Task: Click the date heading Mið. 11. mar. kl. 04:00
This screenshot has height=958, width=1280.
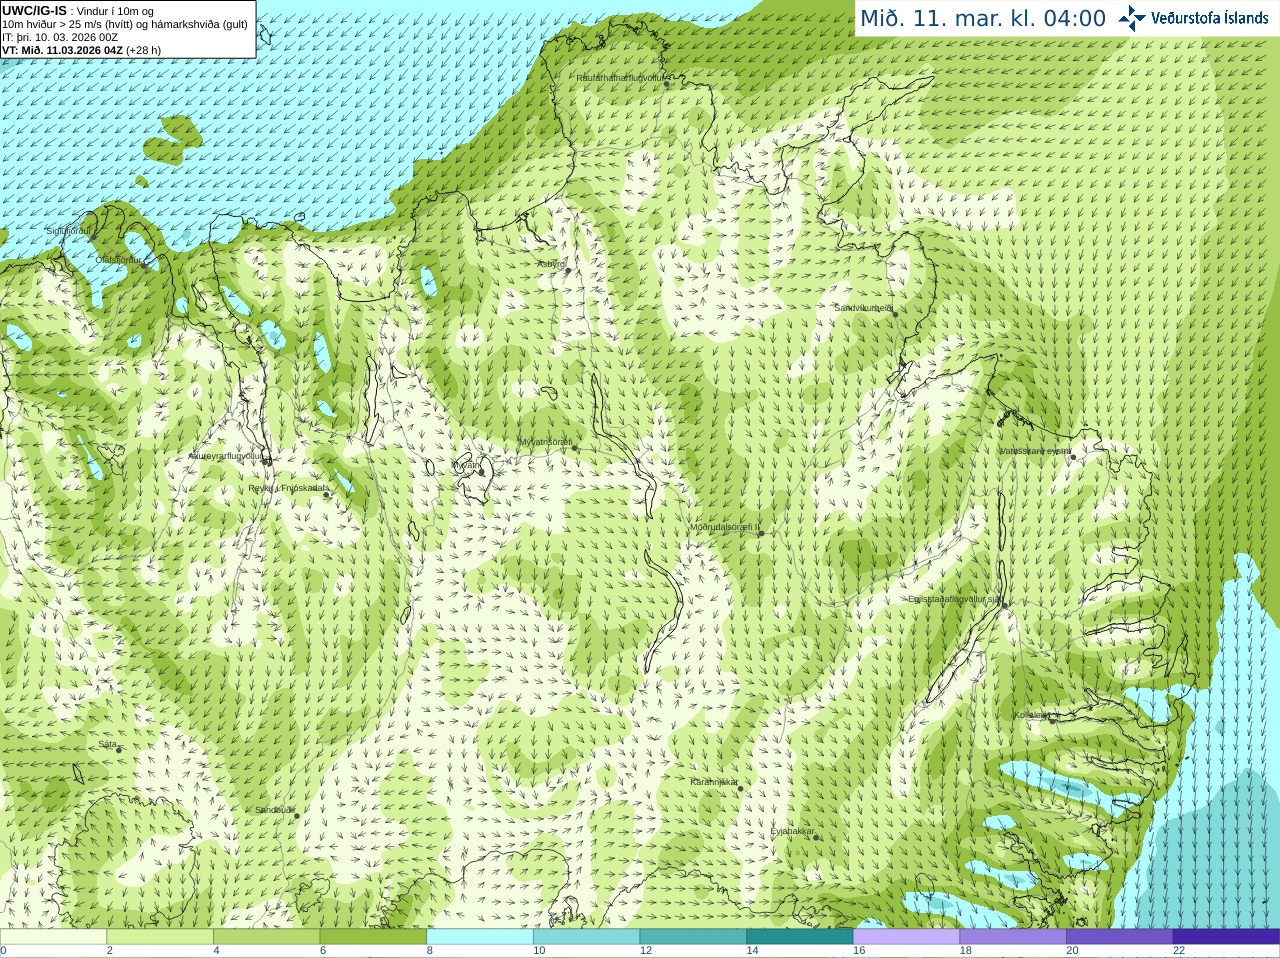Action: tap(983, 18)
